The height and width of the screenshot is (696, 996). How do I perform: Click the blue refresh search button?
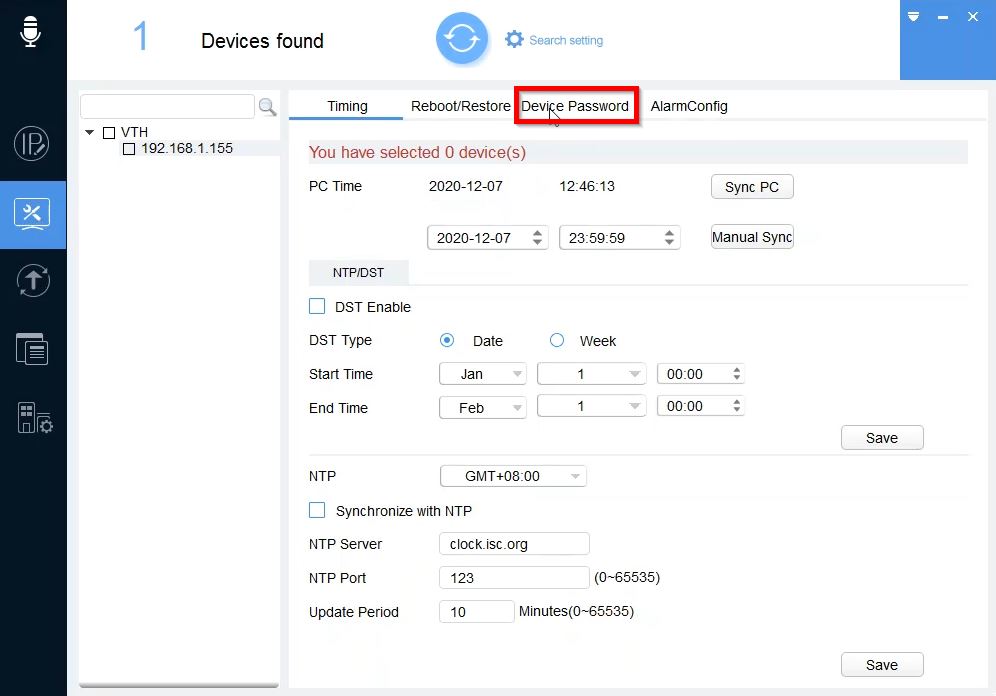pos(462,39)
